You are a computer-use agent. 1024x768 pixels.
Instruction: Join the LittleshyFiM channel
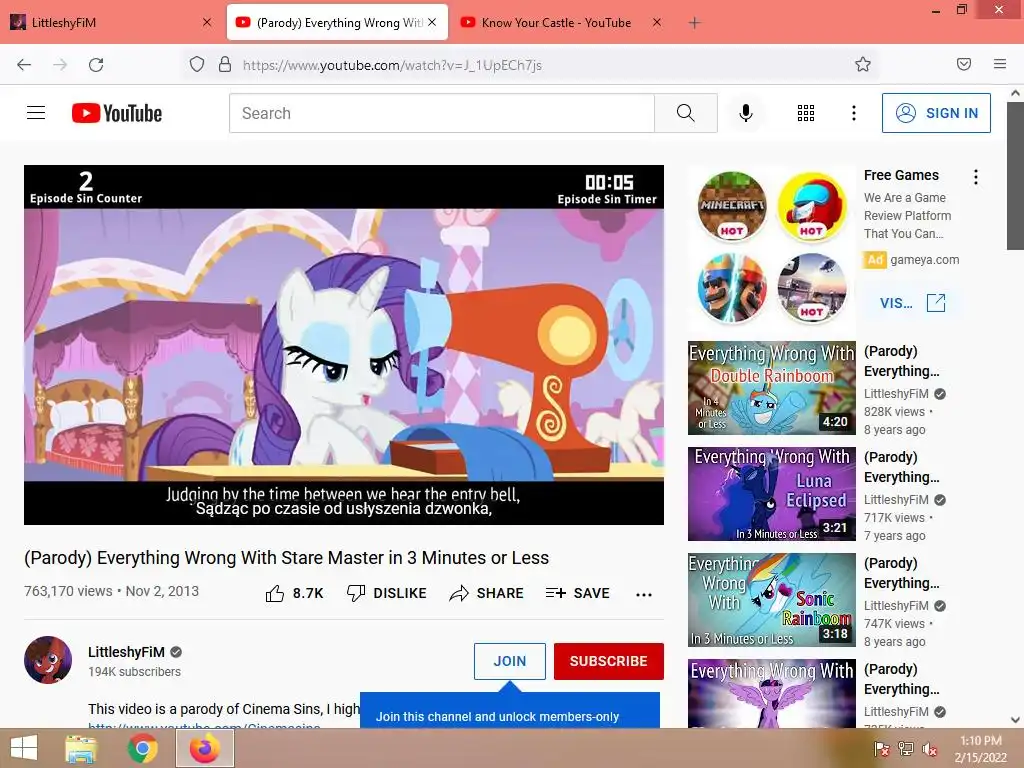pos(509,661)
